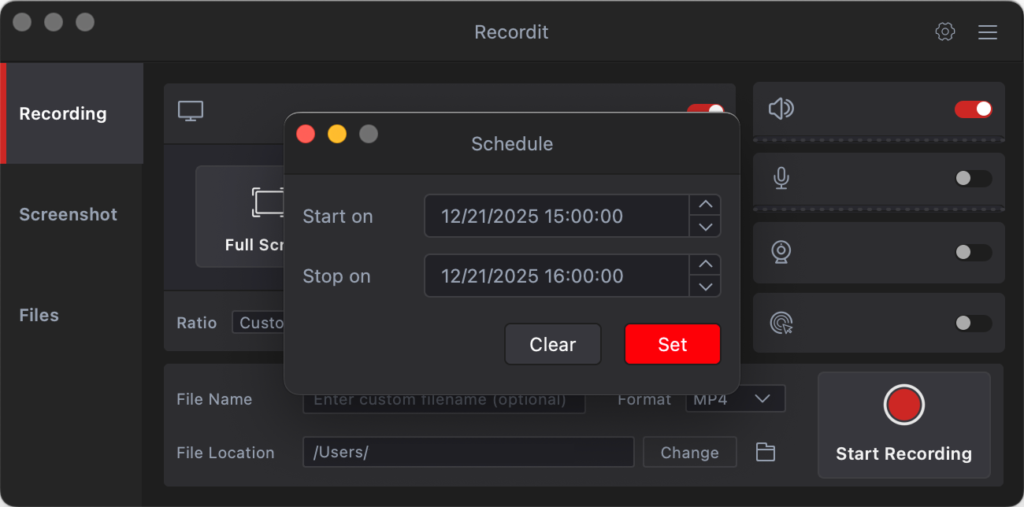Decrease the Start on time with down arrow
Viewport: 1024px width, 507px height.
[x=705, y=227]
